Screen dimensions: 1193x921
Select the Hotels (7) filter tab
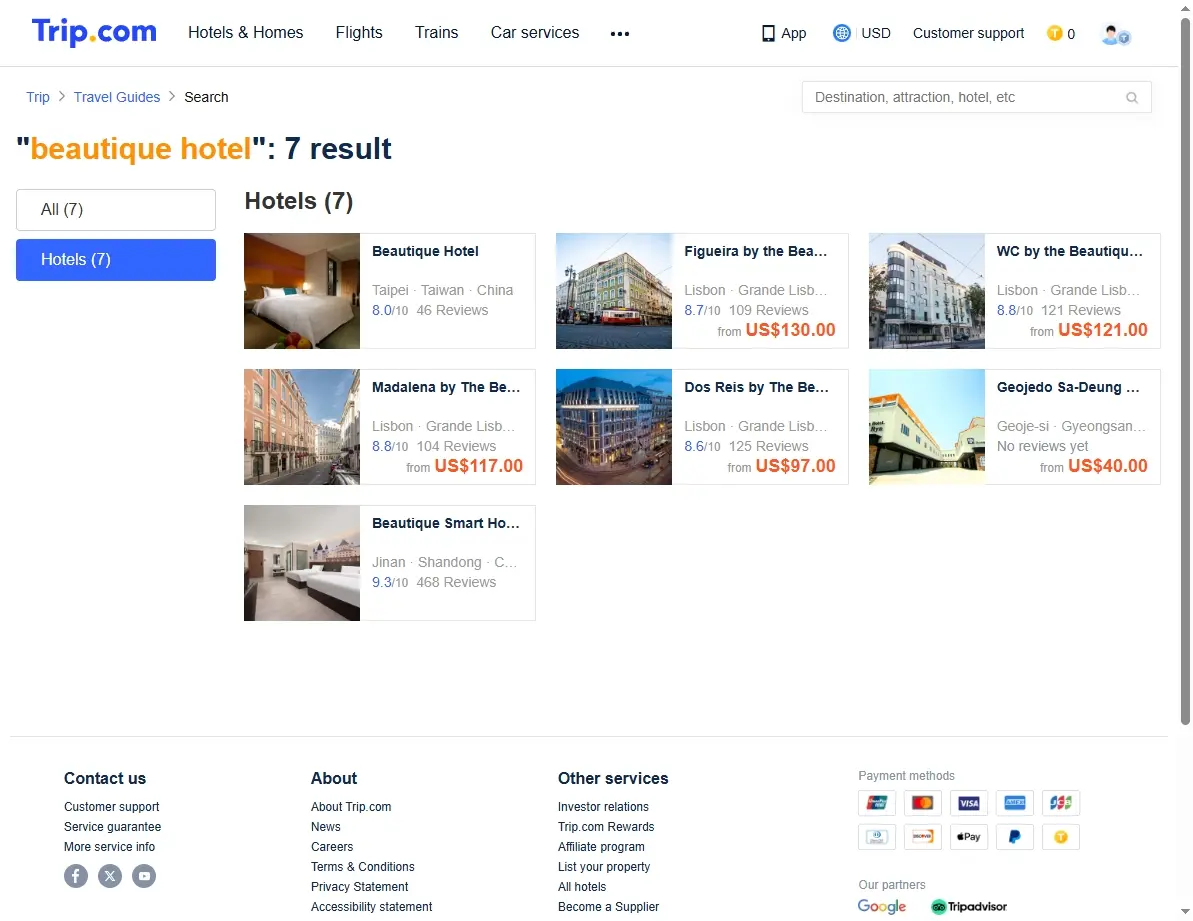(x=116, y=260)
